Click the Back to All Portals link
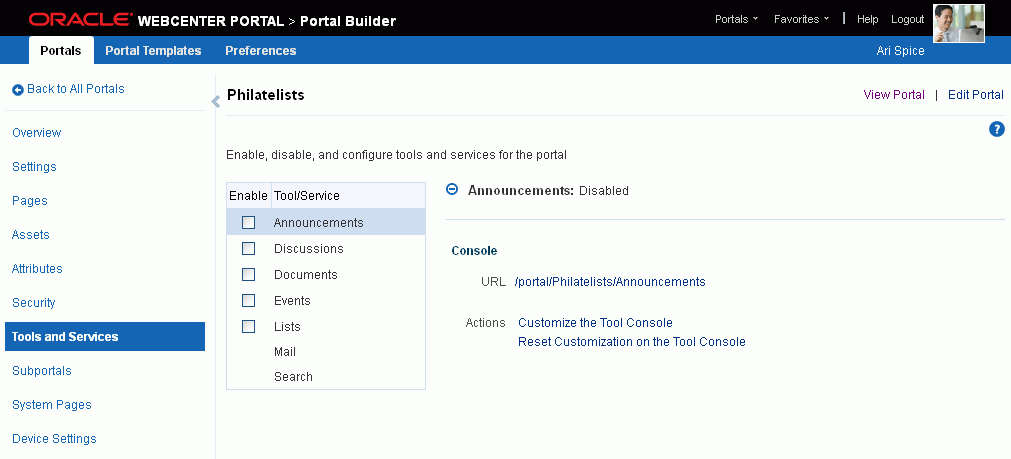Screen dimensions: 1011x459 75,89
